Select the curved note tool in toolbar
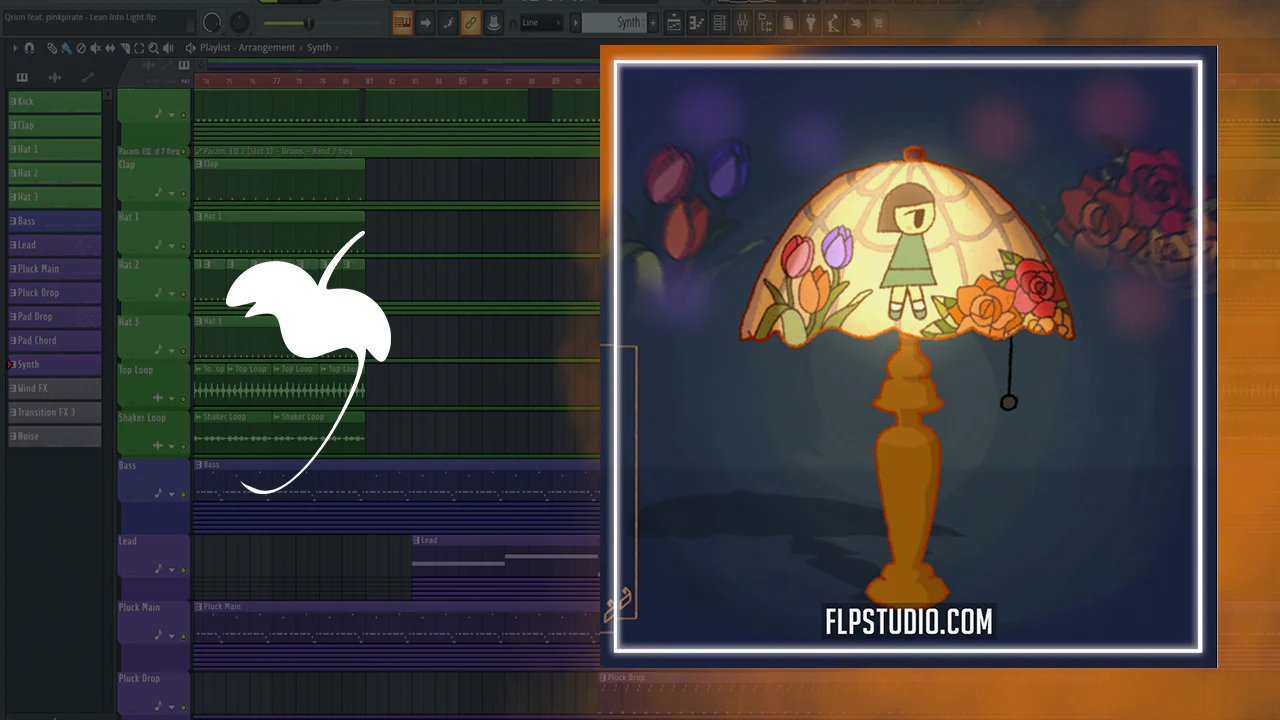Screen dimensions: 1280x720 click(449, 23)
